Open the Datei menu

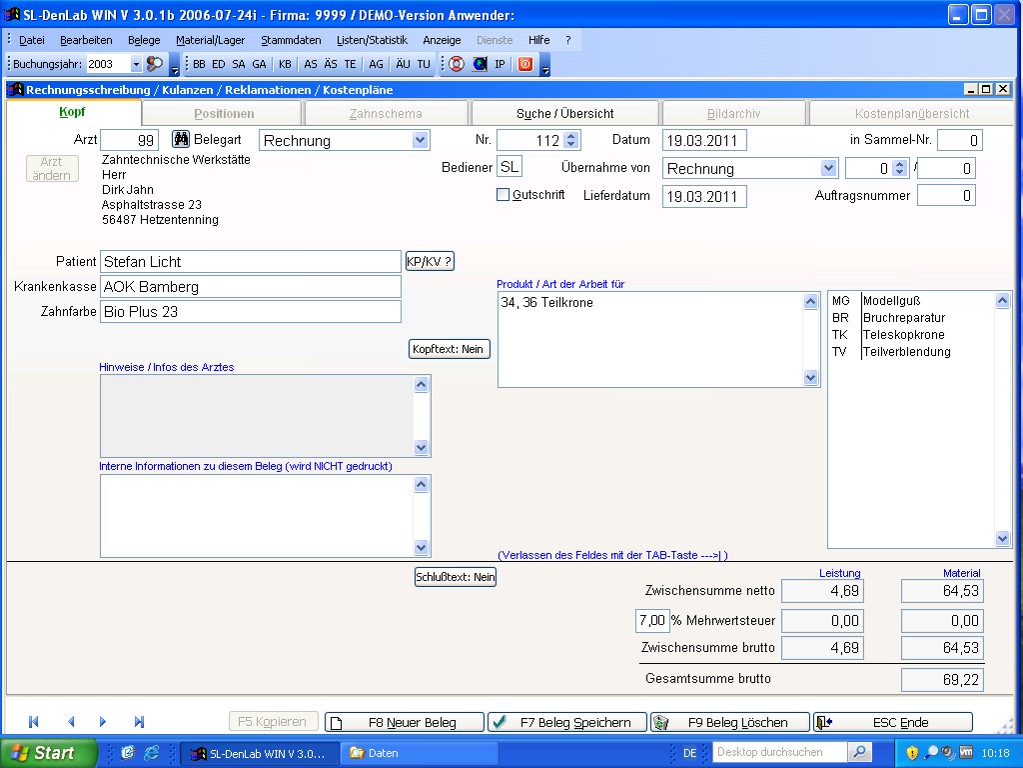(32, 40)
